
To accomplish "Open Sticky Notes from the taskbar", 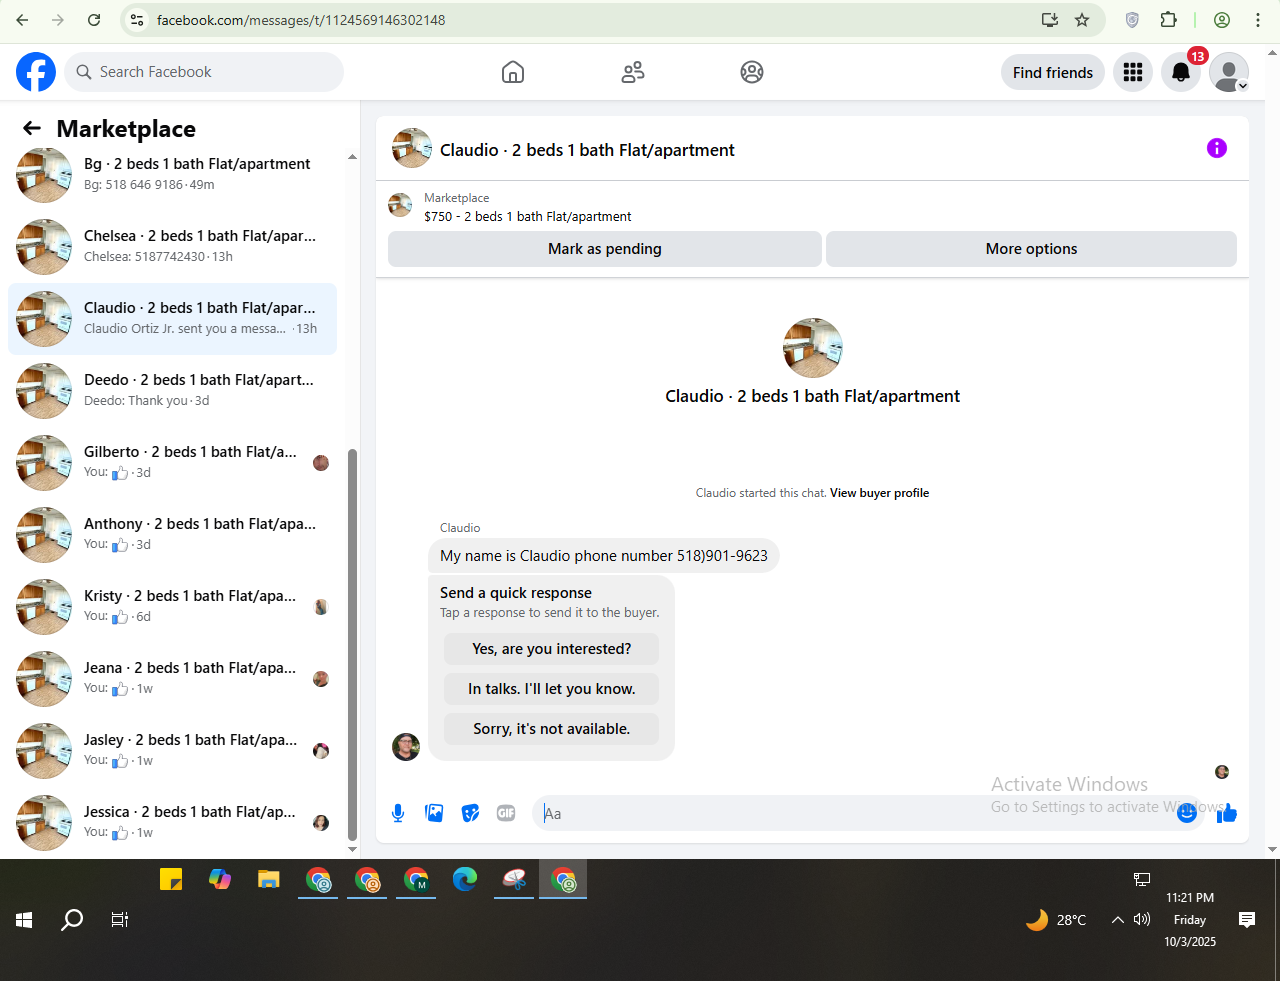I will coord(171,880).
